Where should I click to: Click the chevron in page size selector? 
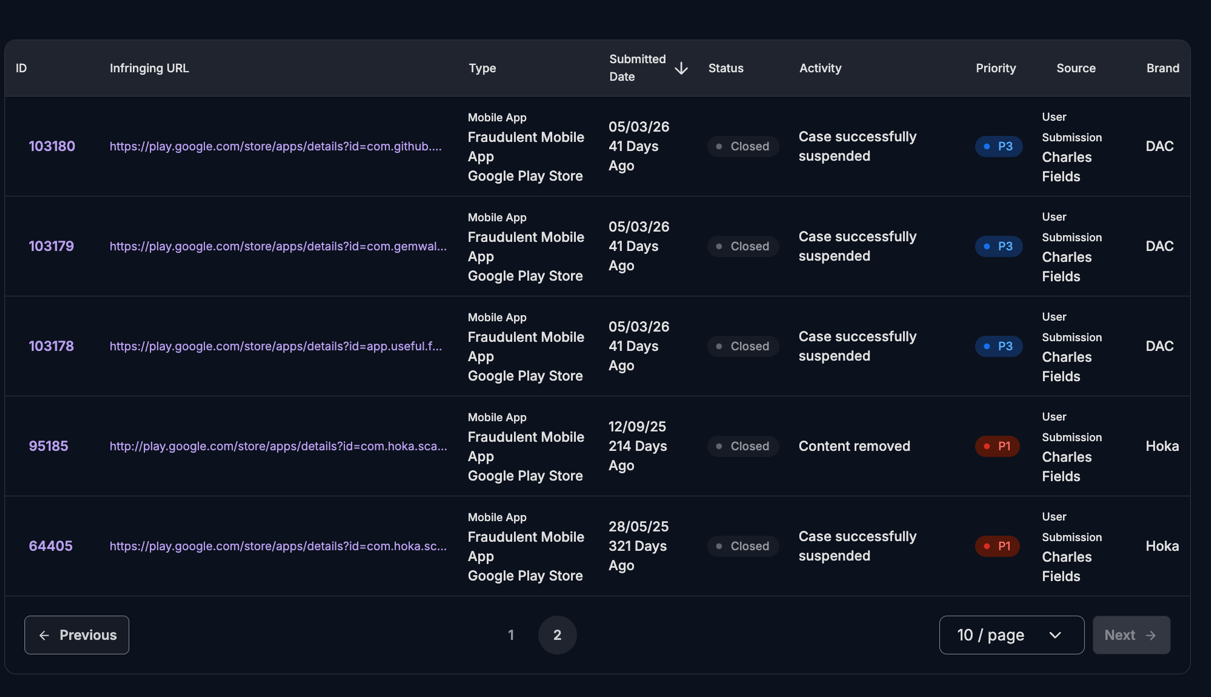[x=1055, y=635]
